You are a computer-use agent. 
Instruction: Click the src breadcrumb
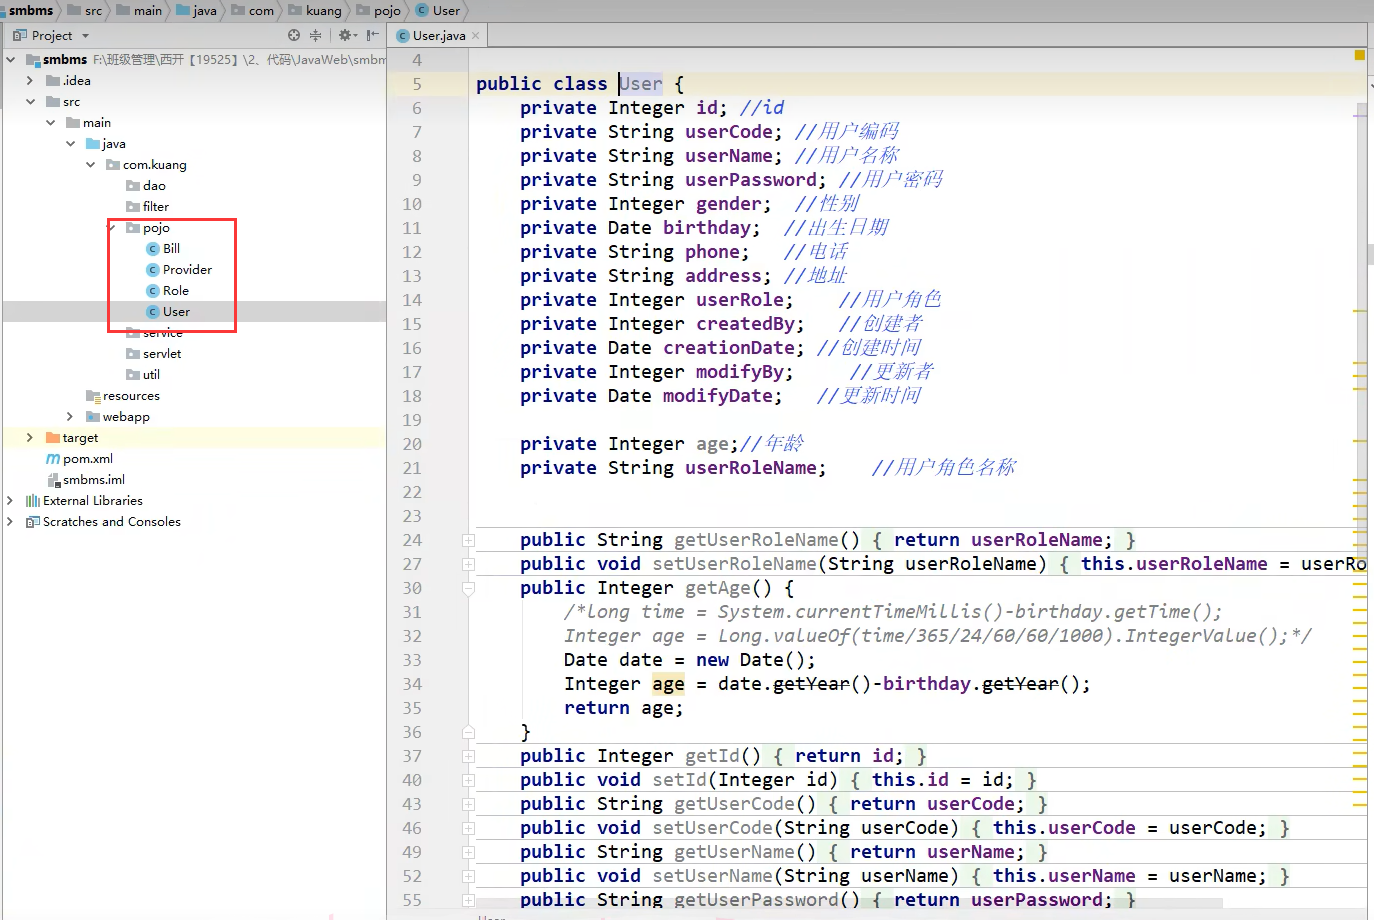[85, 10]
